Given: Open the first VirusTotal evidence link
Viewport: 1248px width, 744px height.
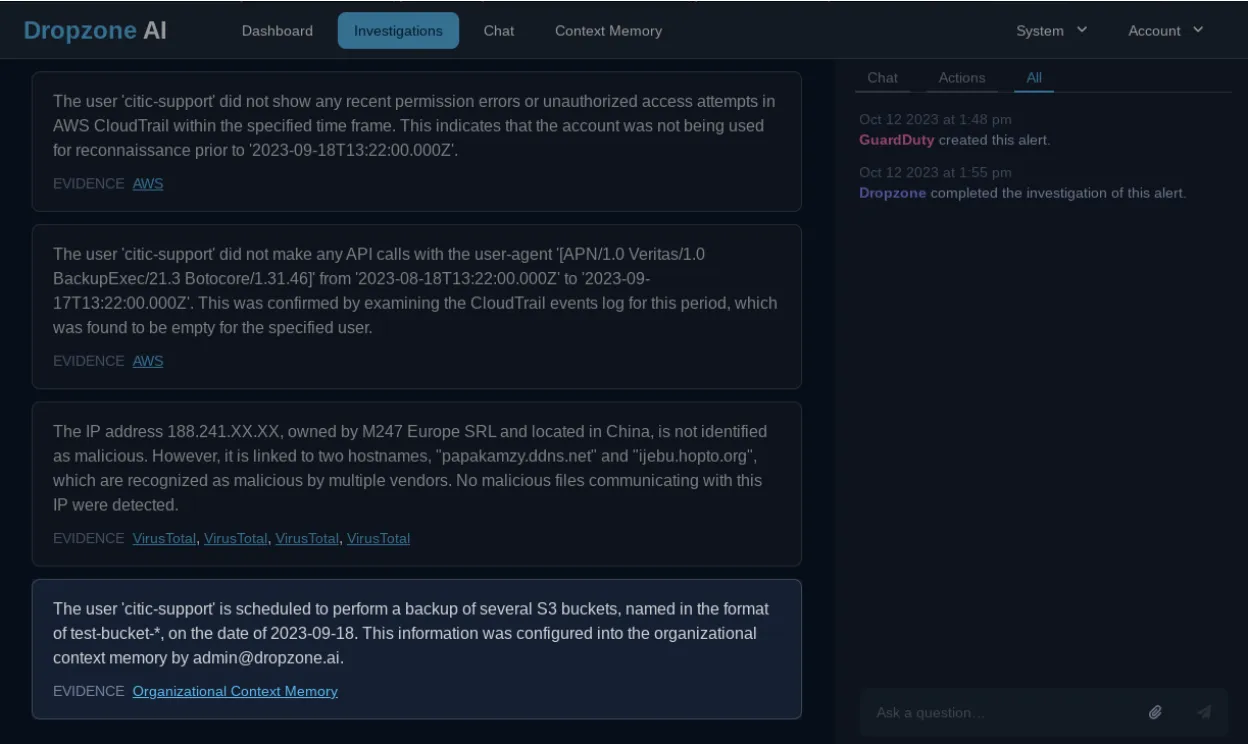Looking at the screenshot, I should click(x=163, y=538).
